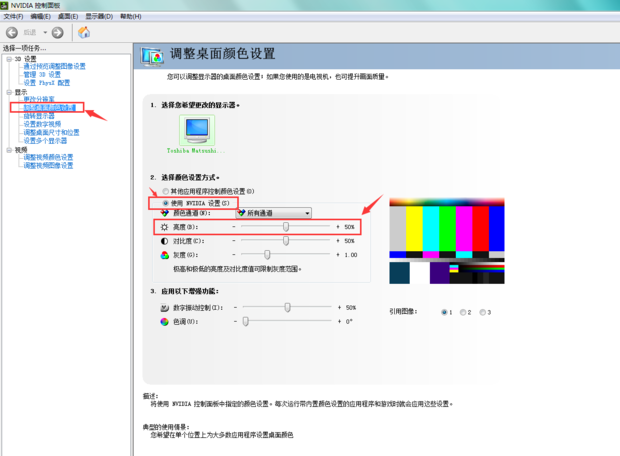Open the 编辑(E) menu

tap(40, 16)
